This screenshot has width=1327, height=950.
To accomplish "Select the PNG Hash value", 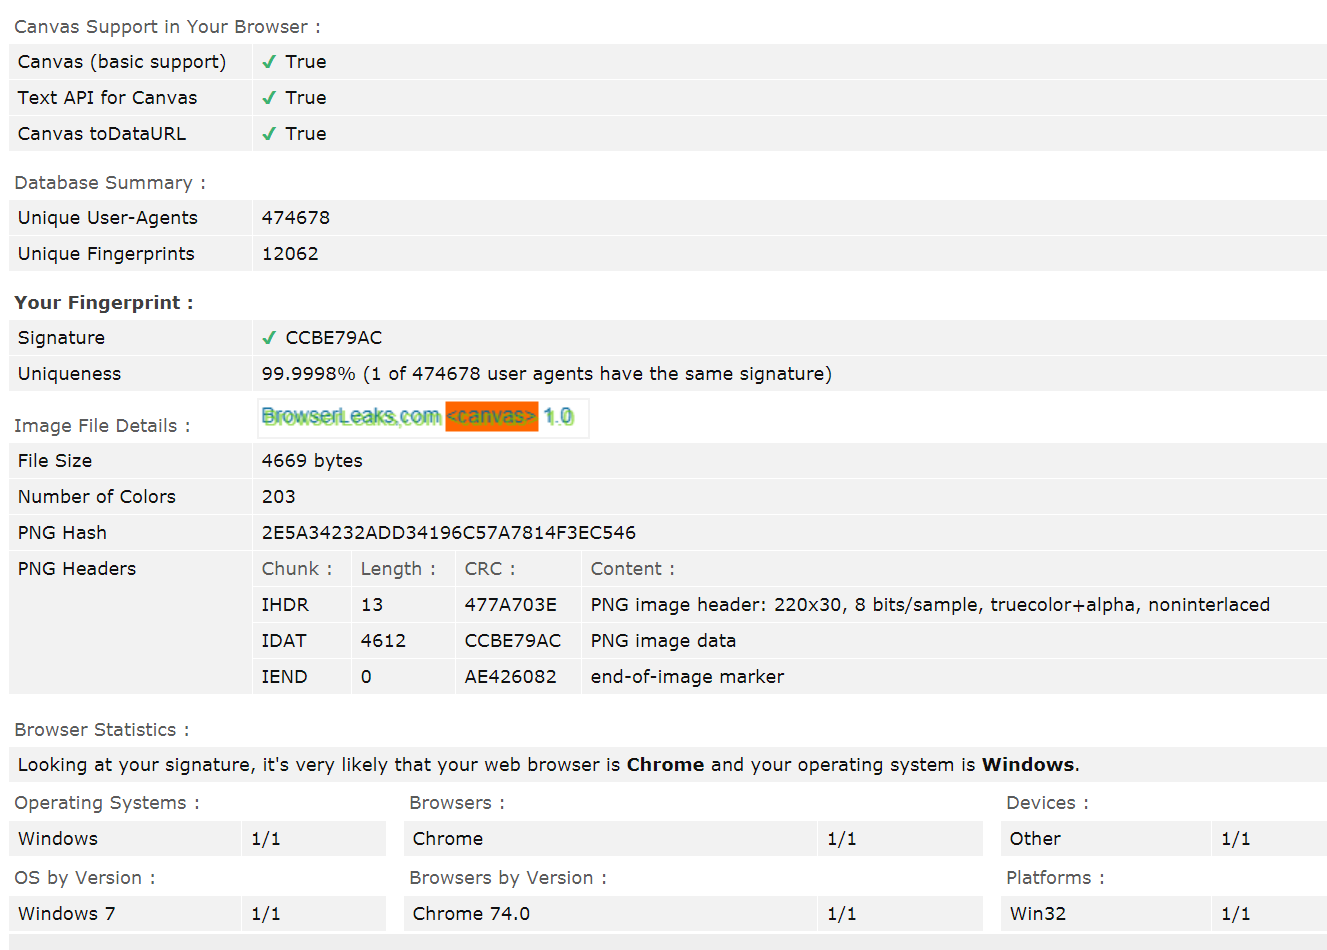I will [x=449, y=533].
